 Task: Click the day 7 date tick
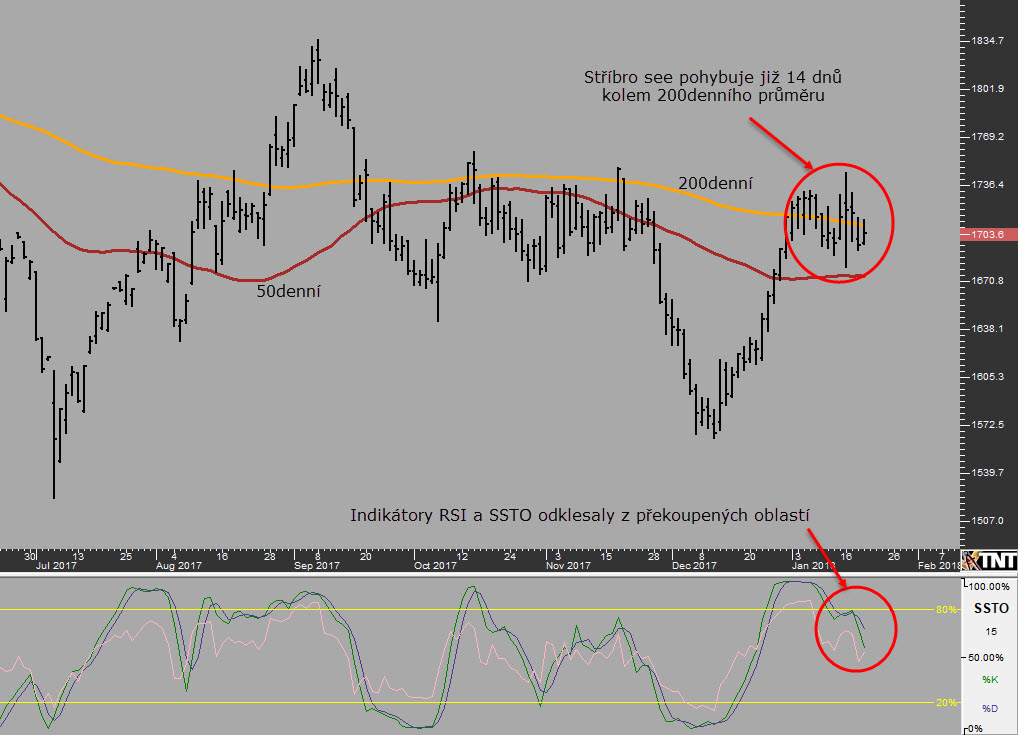[x=942, y=556]
